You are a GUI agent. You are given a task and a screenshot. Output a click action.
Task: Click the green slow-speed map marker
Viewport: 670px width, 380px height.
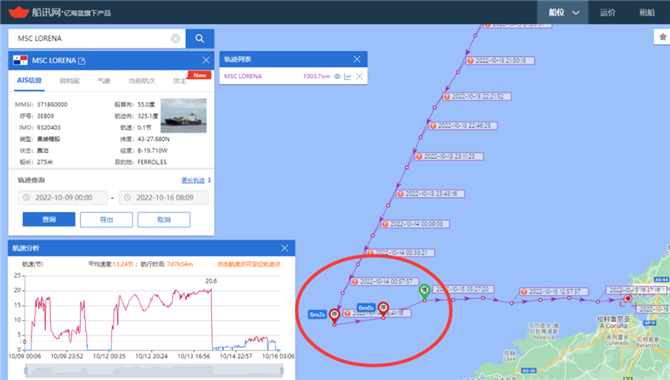coord(424,292)
